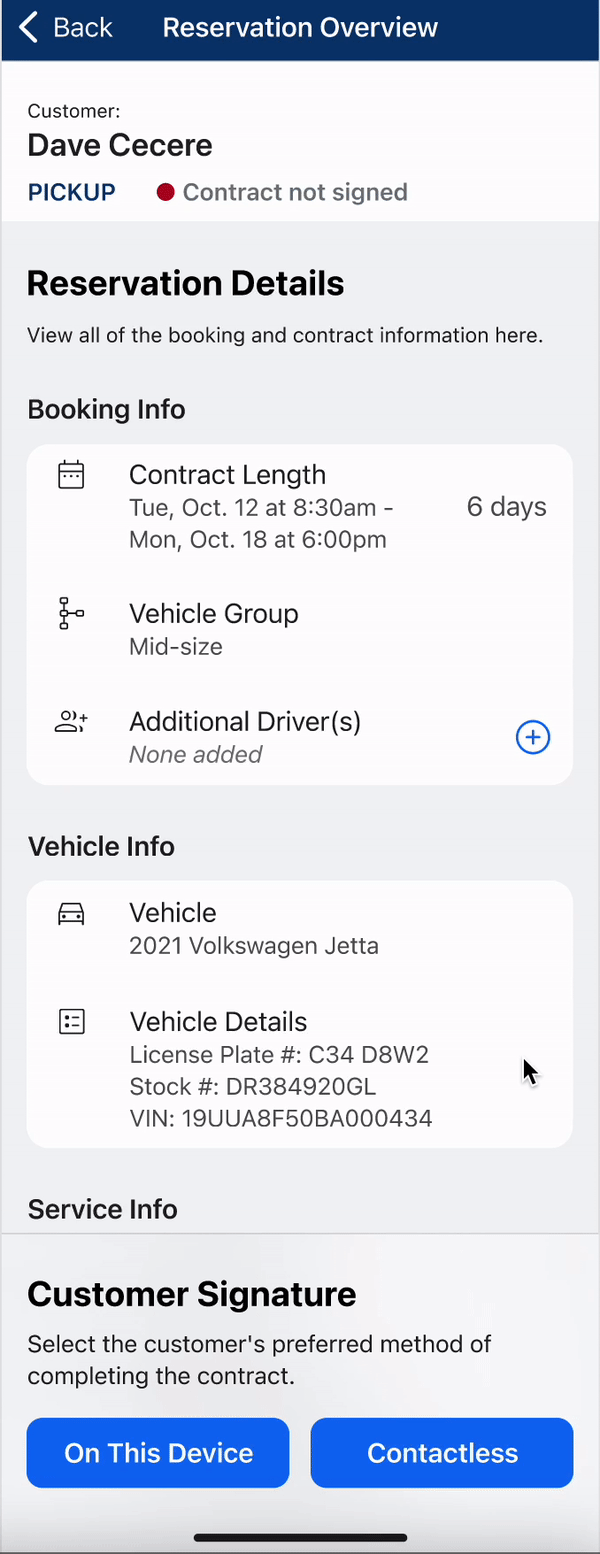
Task: Click the red contract status dot
Action: tap(166, 192)
